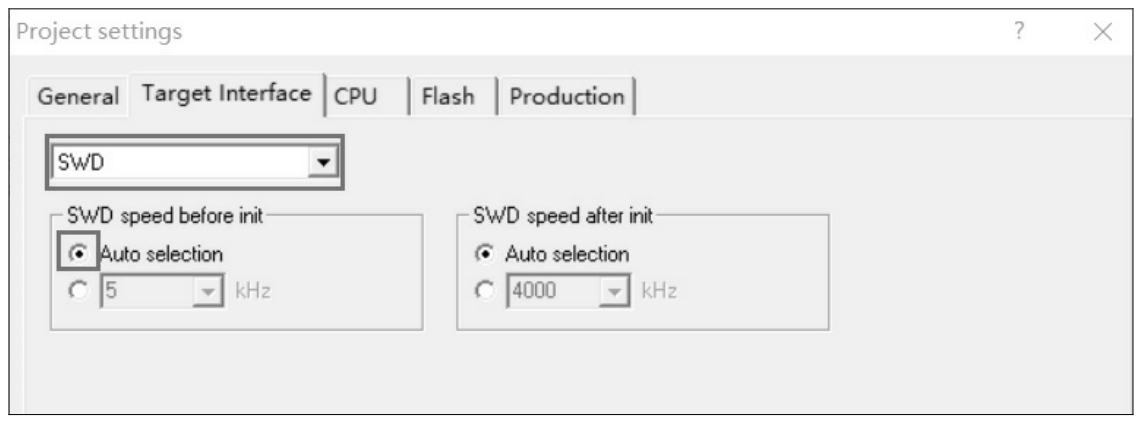Switch to the General tab

78,98
